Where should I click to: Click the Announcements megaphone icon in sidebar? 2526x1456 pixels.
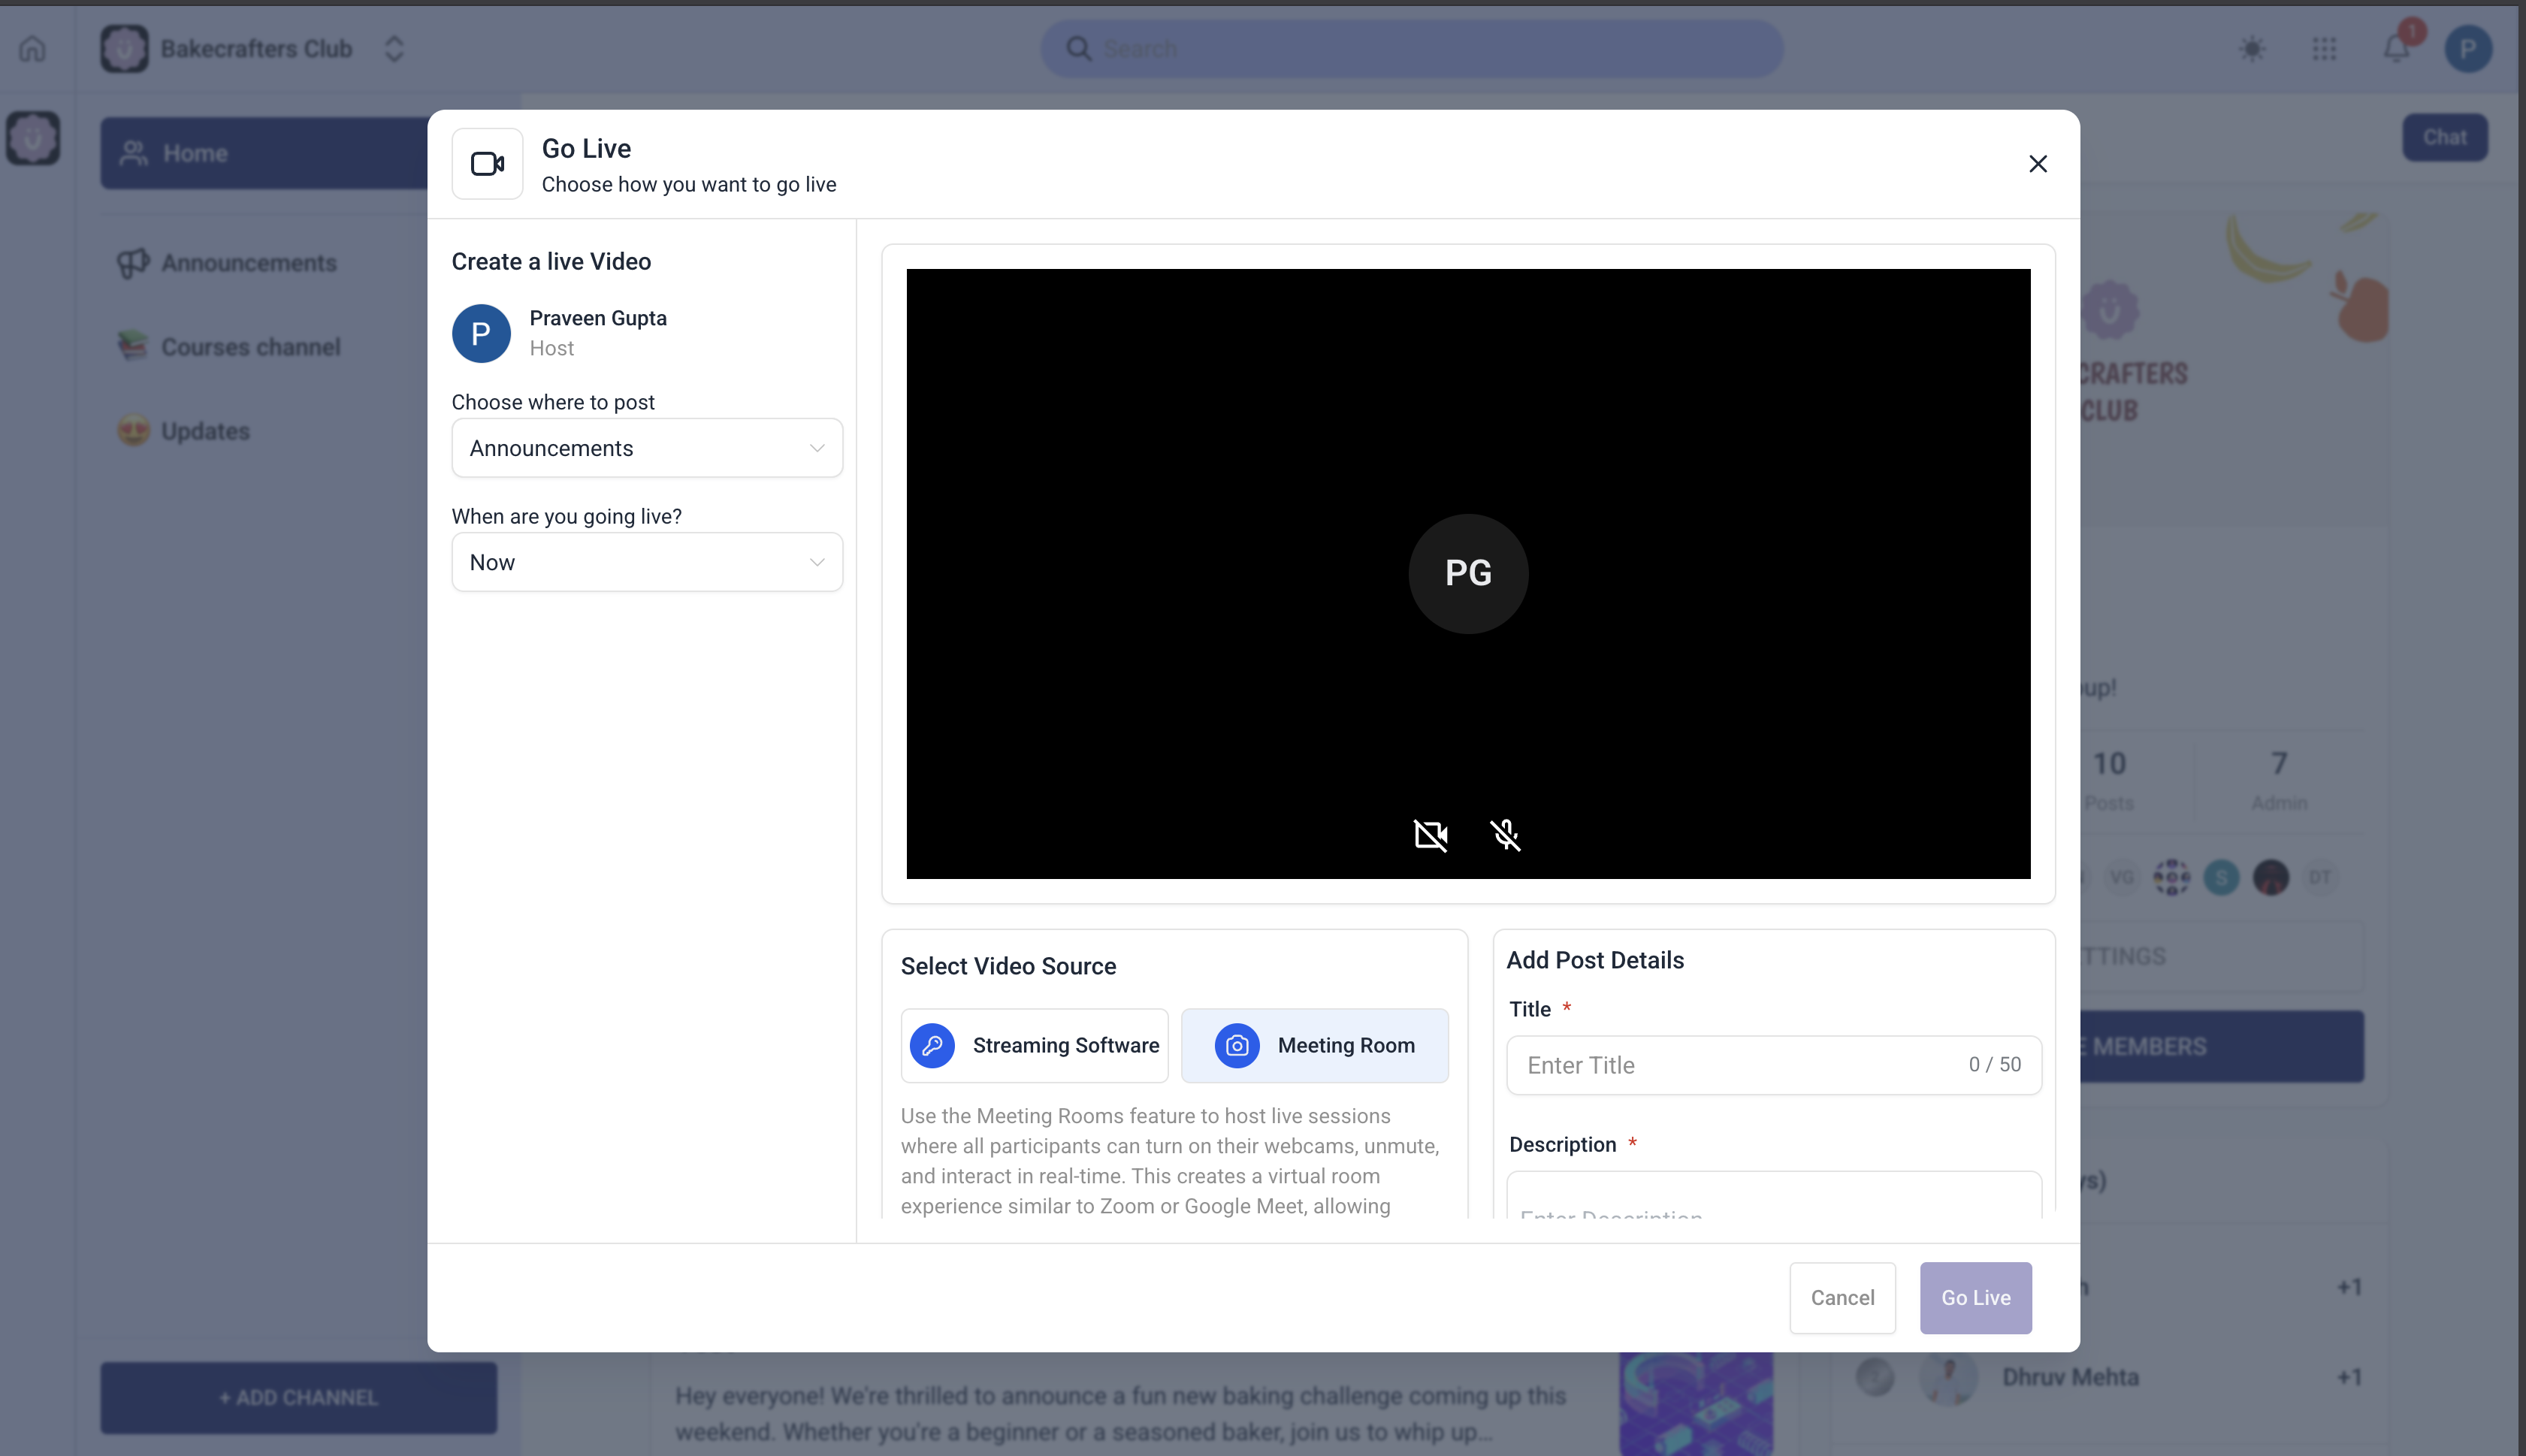(134, 262)
